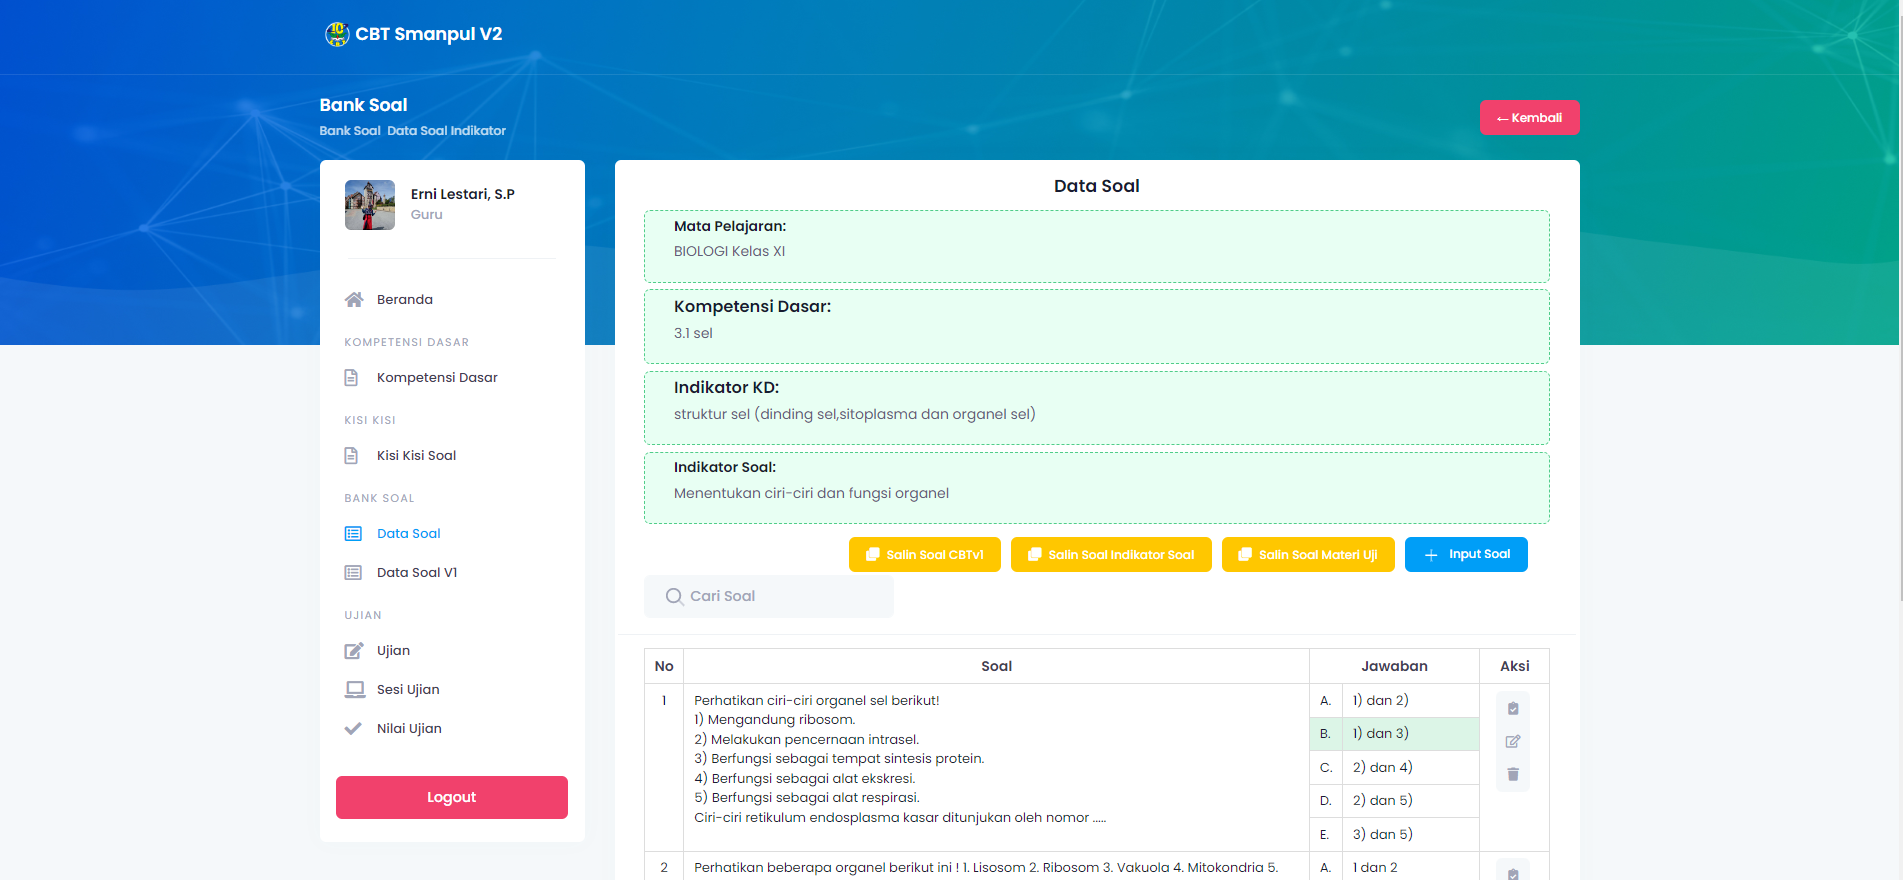The image size is (1903, 880).
Task: Click the list icon beside Data Soal V1
Action: click(353, 573)
